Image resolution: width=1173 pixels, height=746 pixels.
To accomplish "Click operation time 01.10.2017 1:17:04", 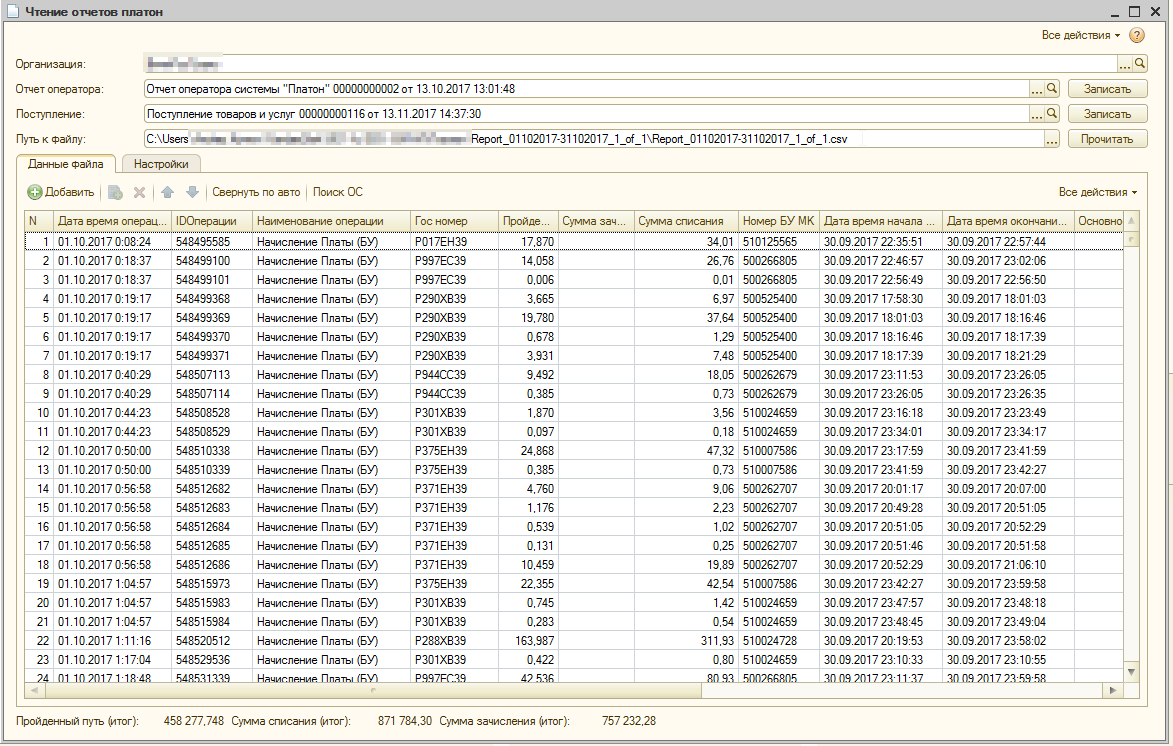I will click(113, 660).
